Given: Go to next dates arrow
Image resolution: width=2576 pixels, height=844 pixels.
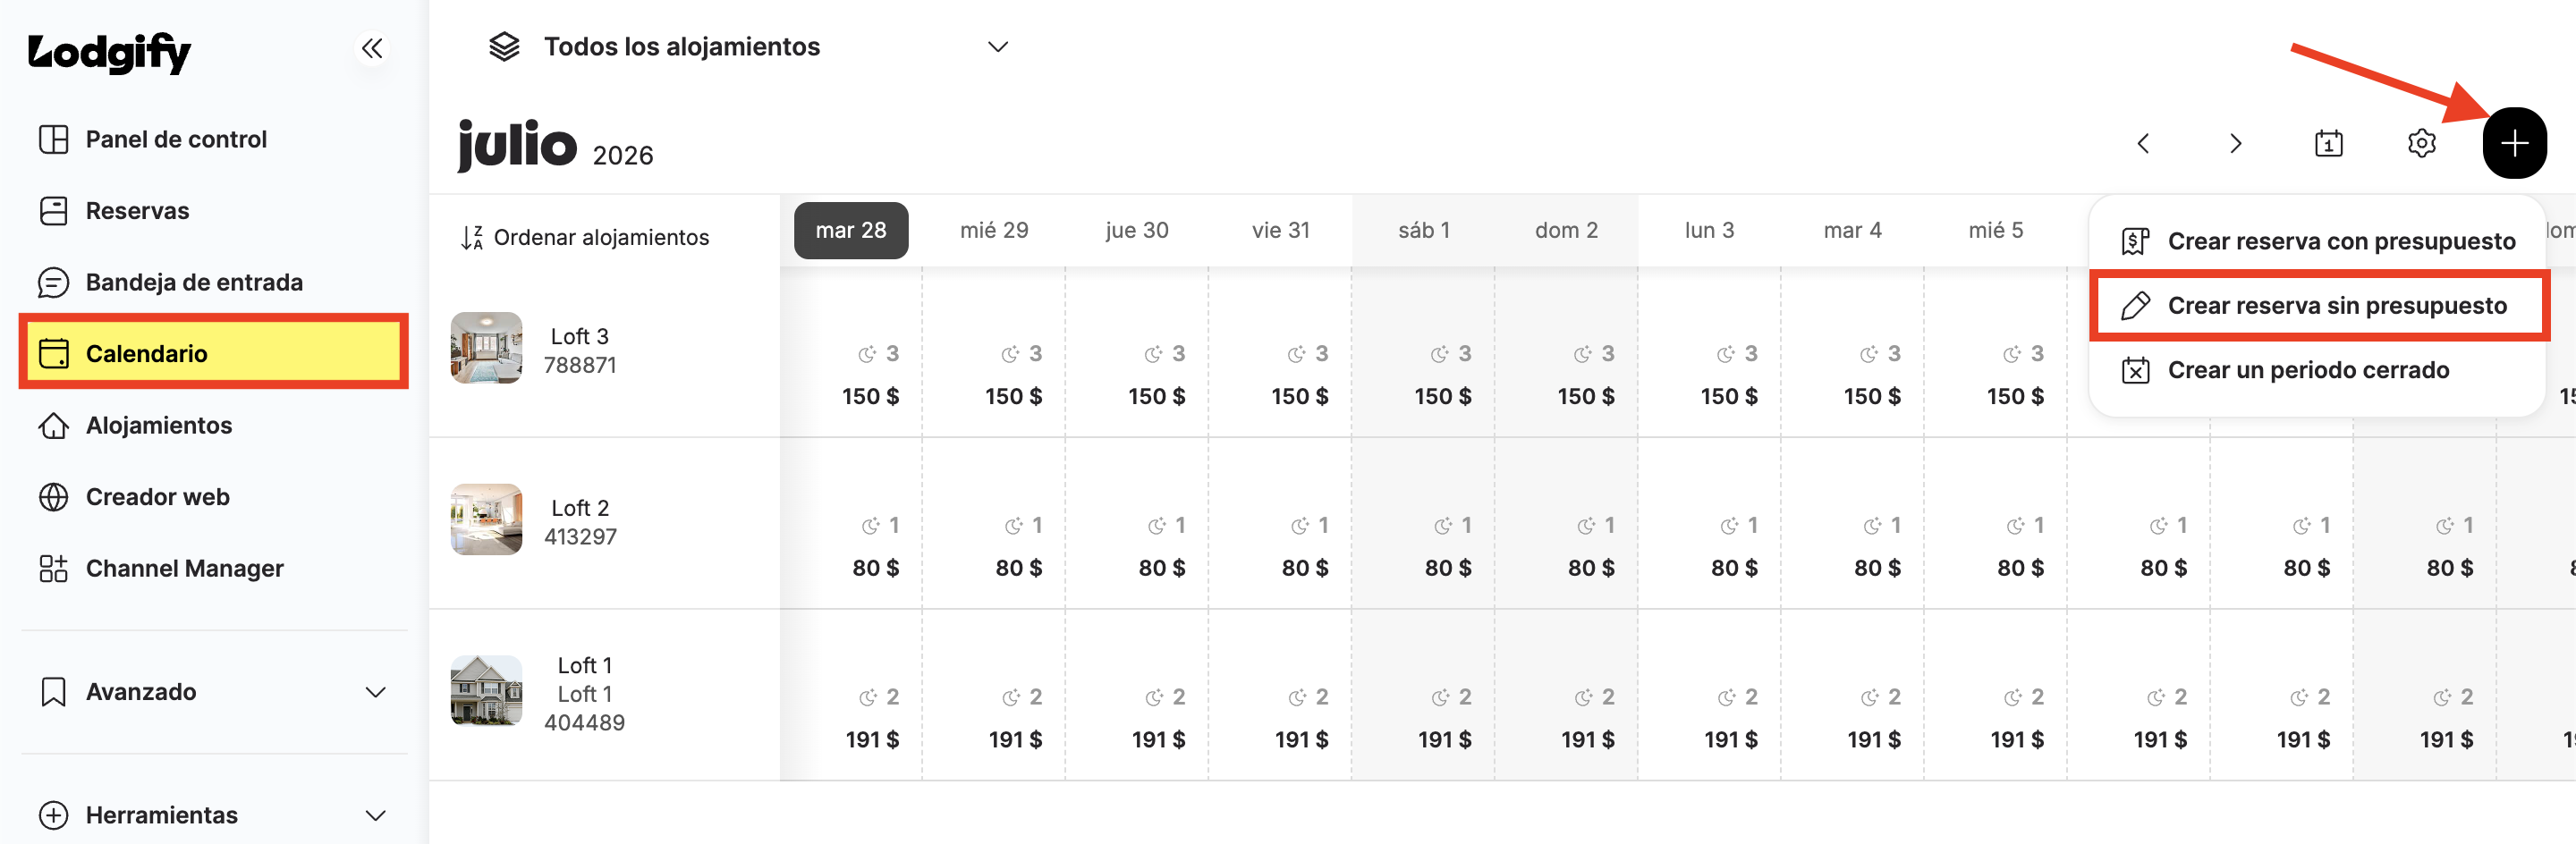Looking at the screenshot, I should coord(2235,143).
